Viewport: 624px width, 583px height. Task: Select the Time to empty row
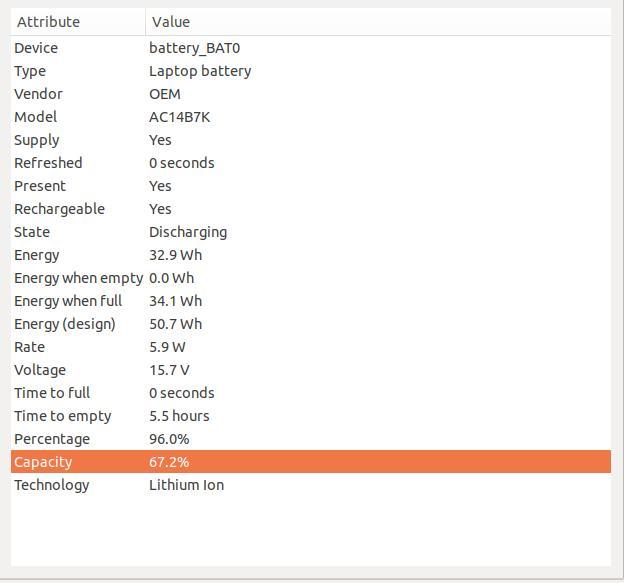[311, 416]
